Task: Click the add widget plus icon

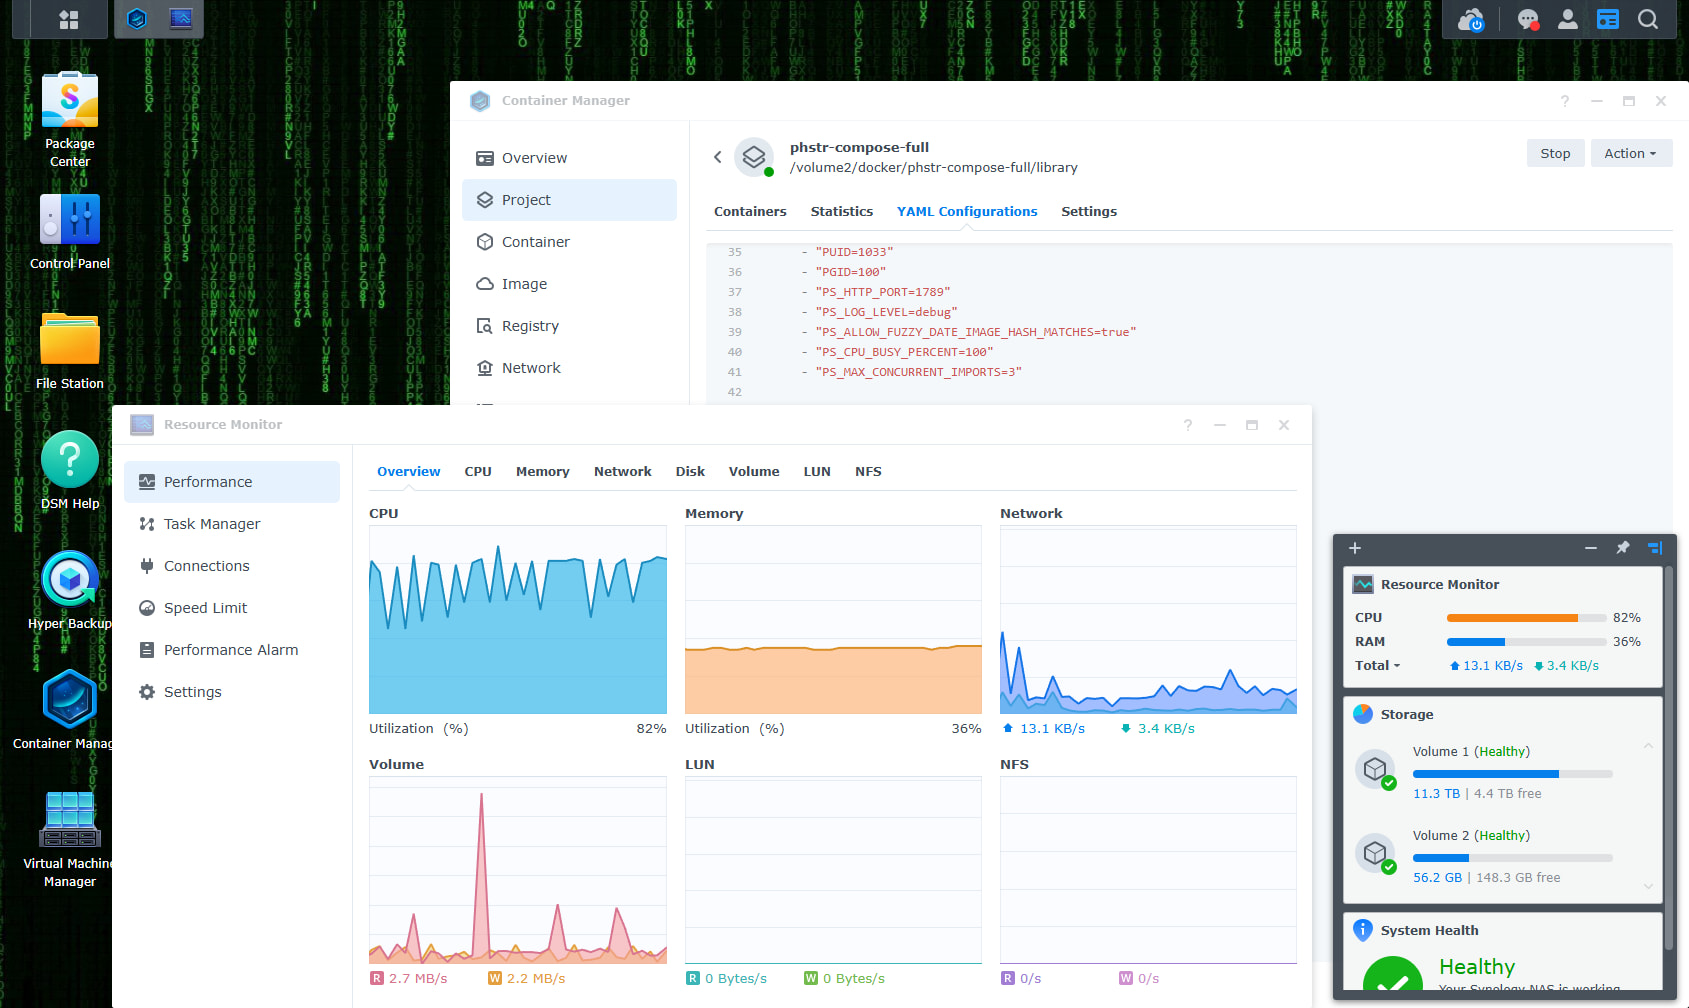Action: pyautogui.click(x=1355, y=548)
